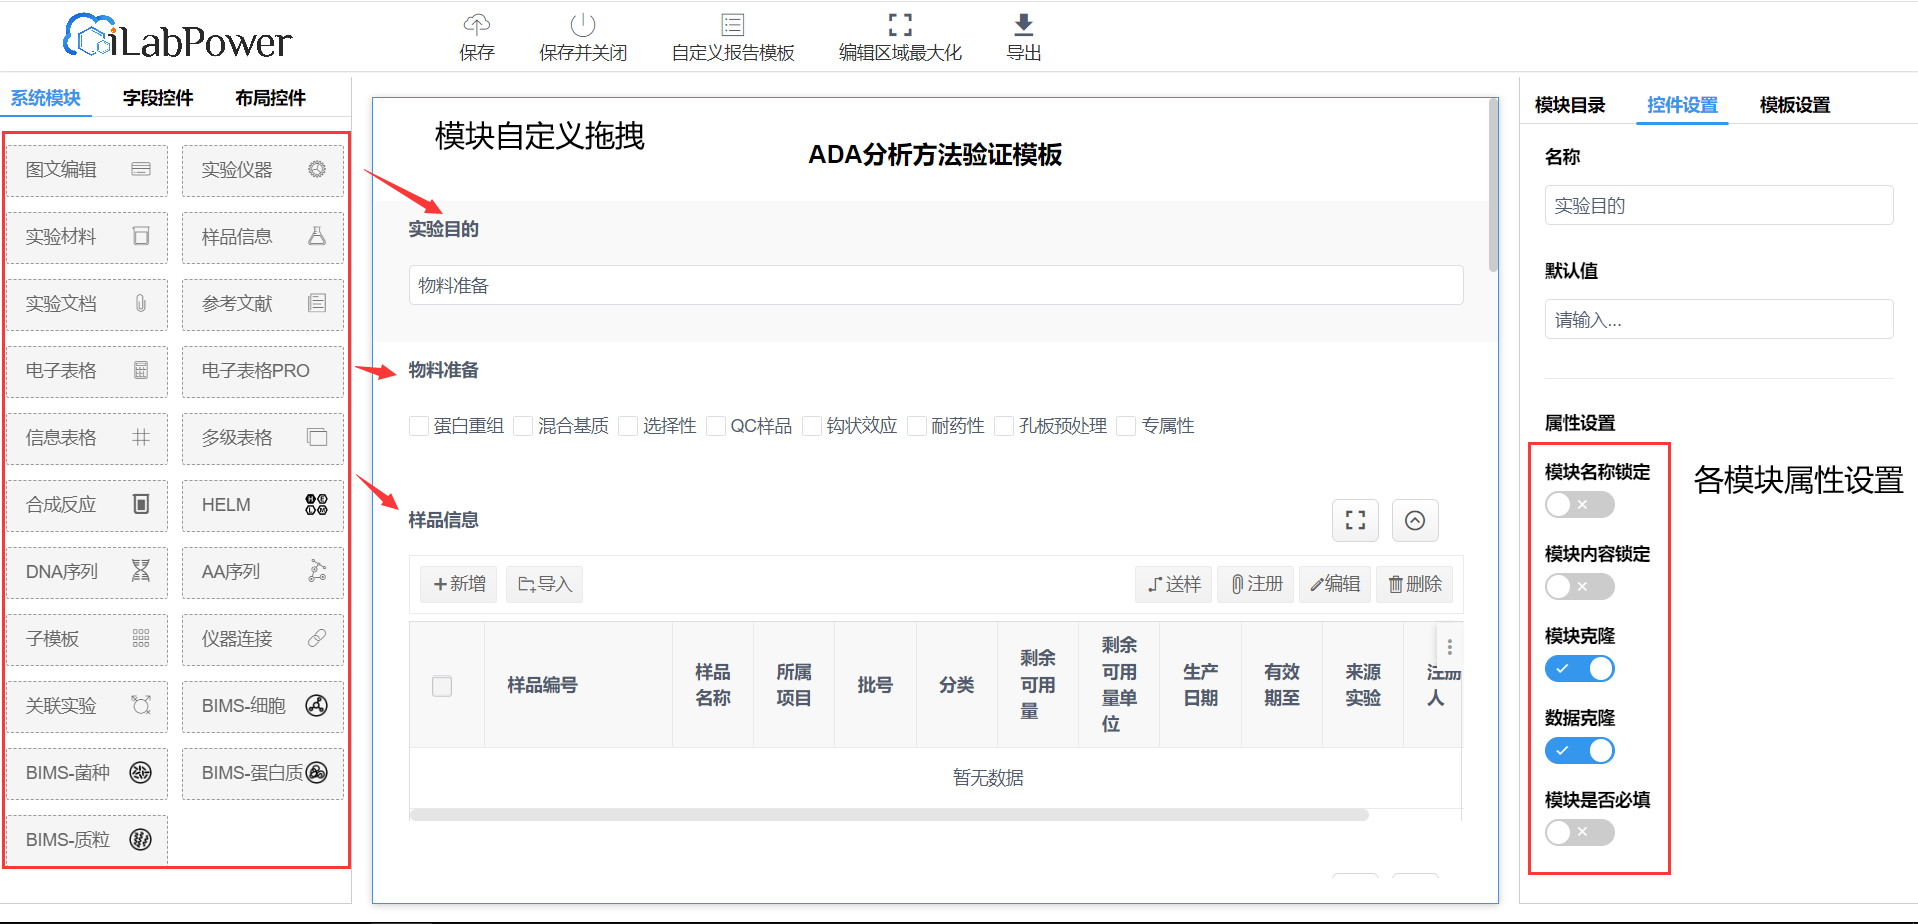Select the BIMS-质粒 module
Viewport: 1918px width, 924px height.
[x=88, y=840]
